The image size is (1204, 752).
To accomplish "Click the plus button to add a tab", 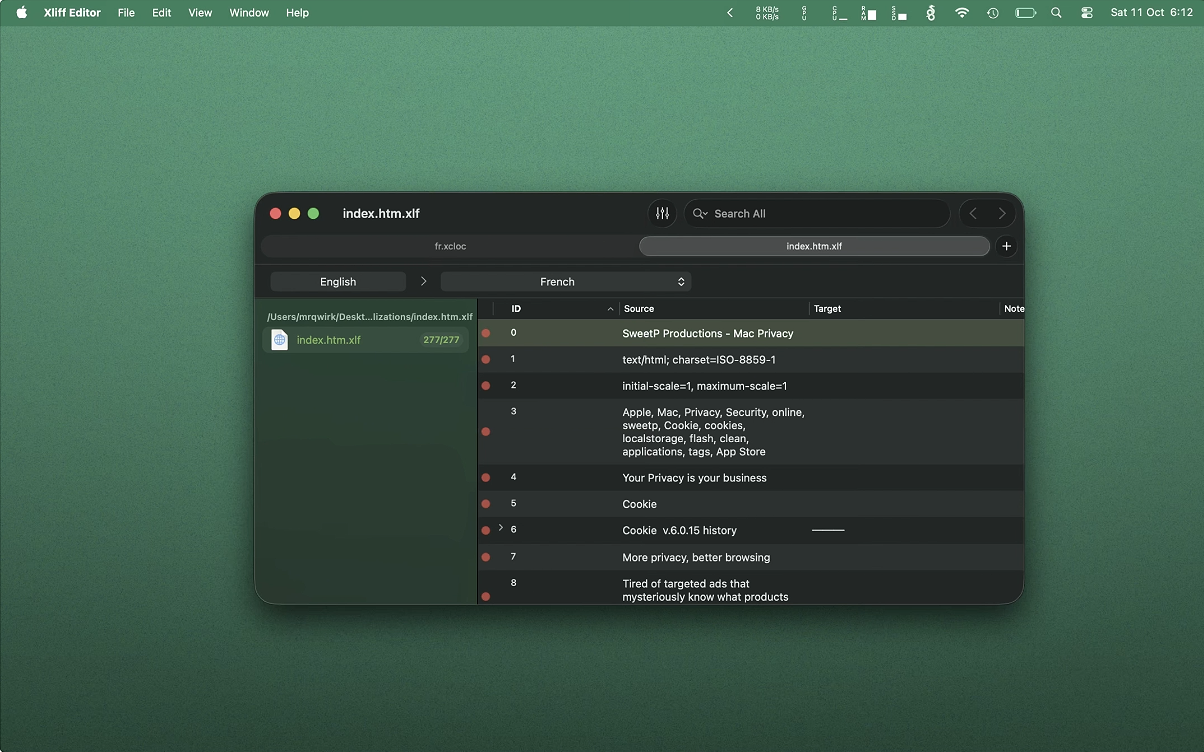I will point(1006,246).
